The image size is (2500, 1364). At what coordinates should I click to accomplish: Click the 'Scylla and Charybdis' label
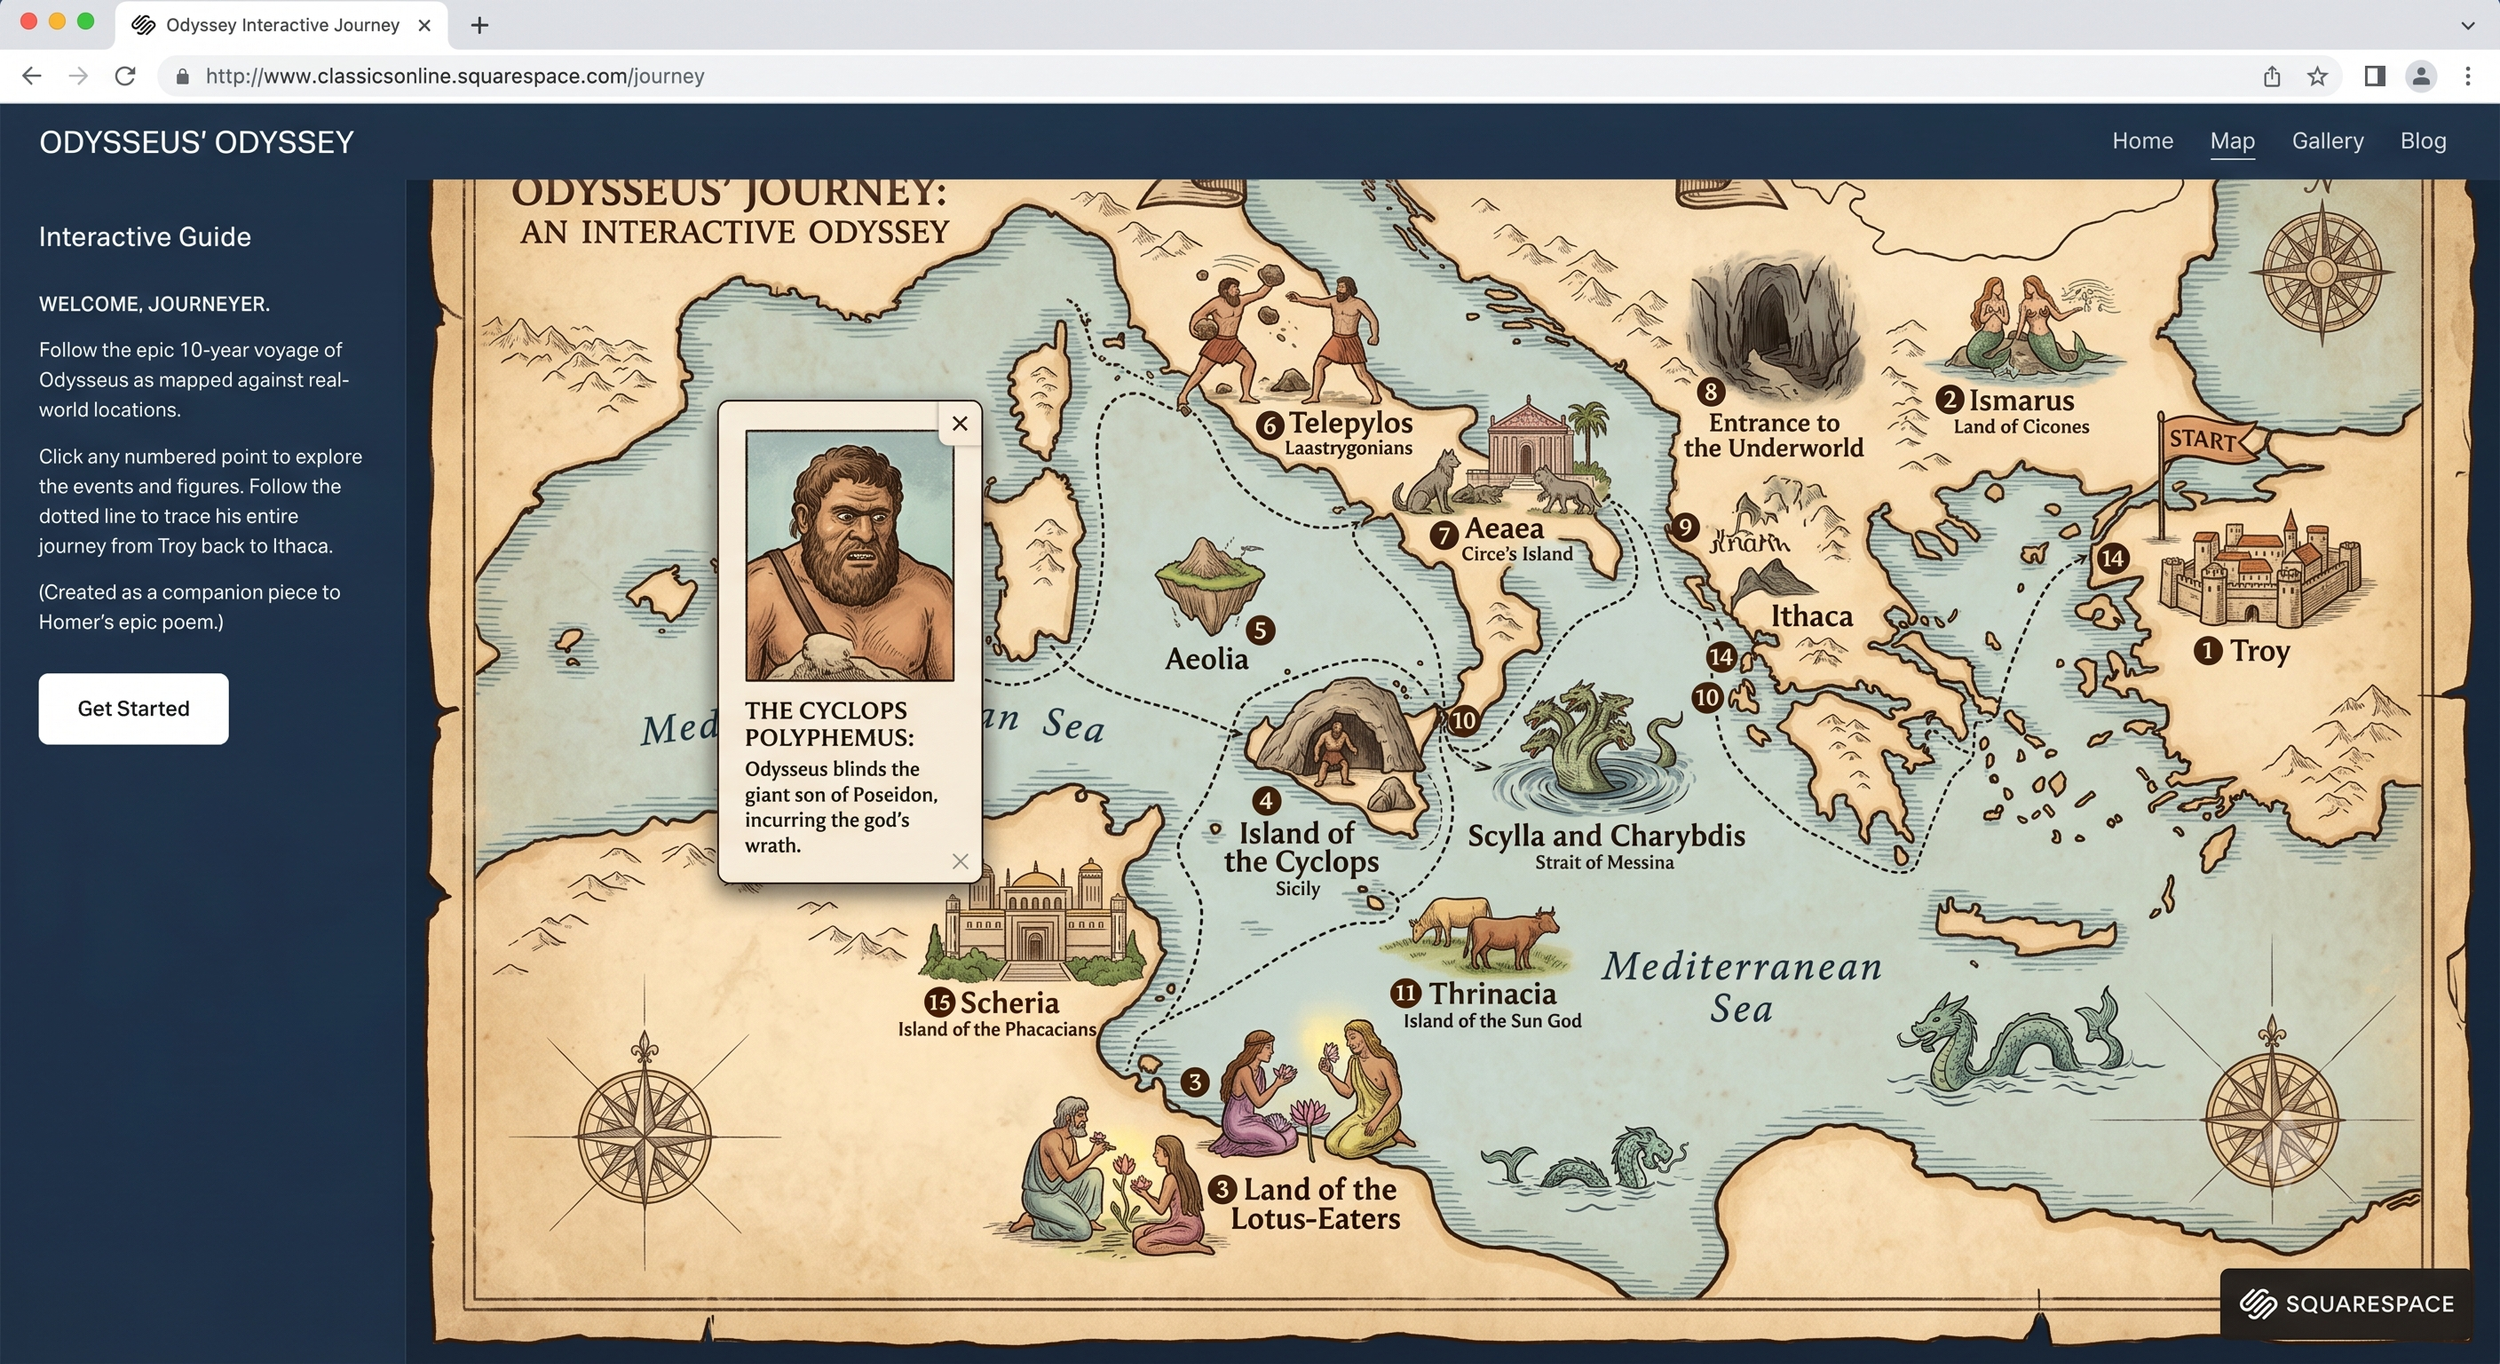1606,836
